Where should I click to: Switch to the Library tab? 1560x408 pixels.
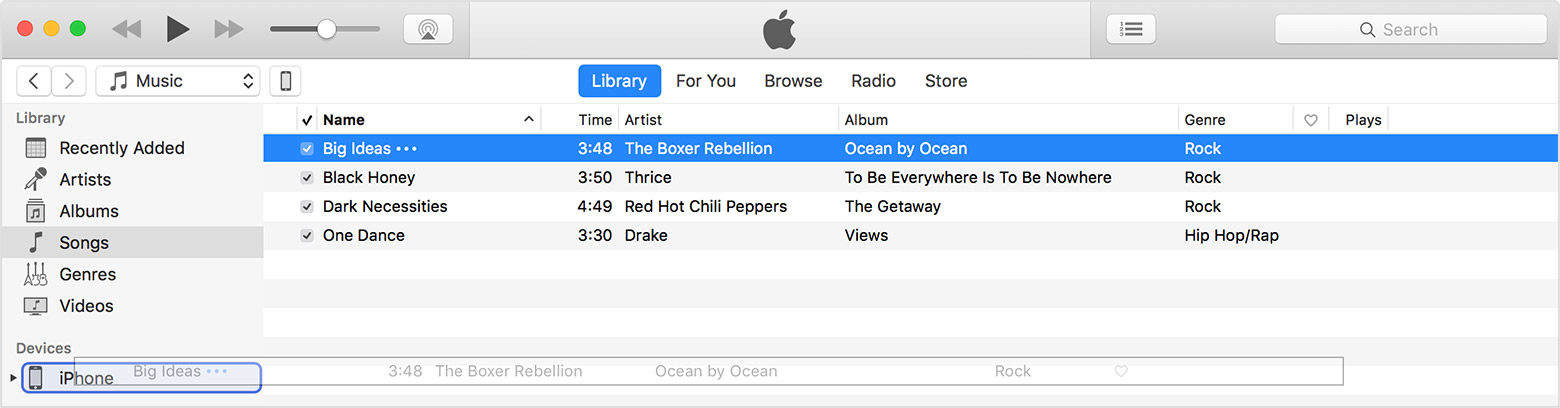coord(619,81)
